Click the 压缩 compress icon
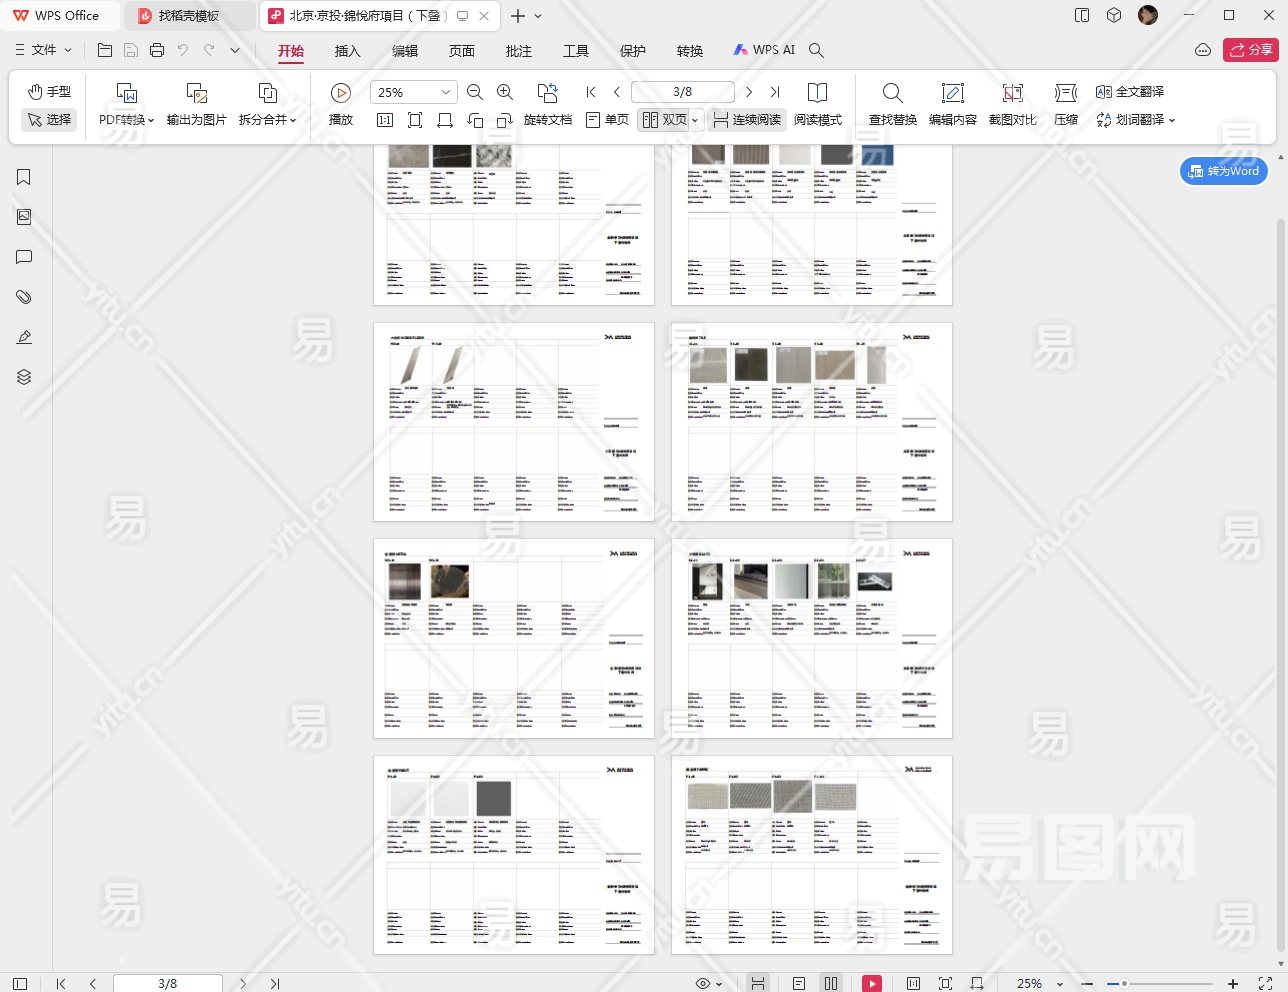Image resolution: width=1288 pixels, height=992 pixels. 1065,93
